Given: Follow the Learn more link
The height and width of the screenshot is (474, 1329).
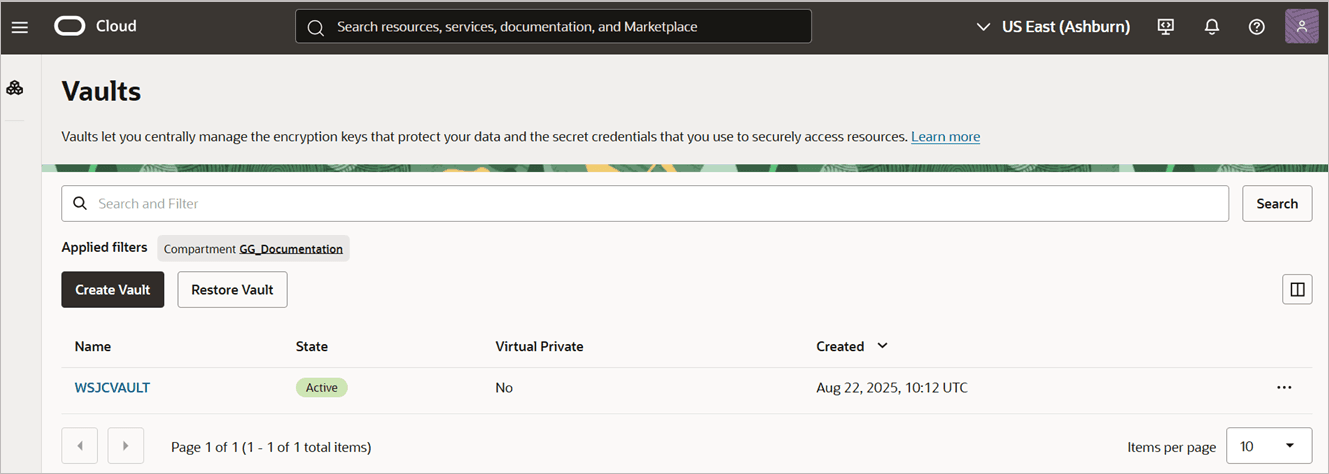Looking at the screenshot, I should click(x=945, y=137).
